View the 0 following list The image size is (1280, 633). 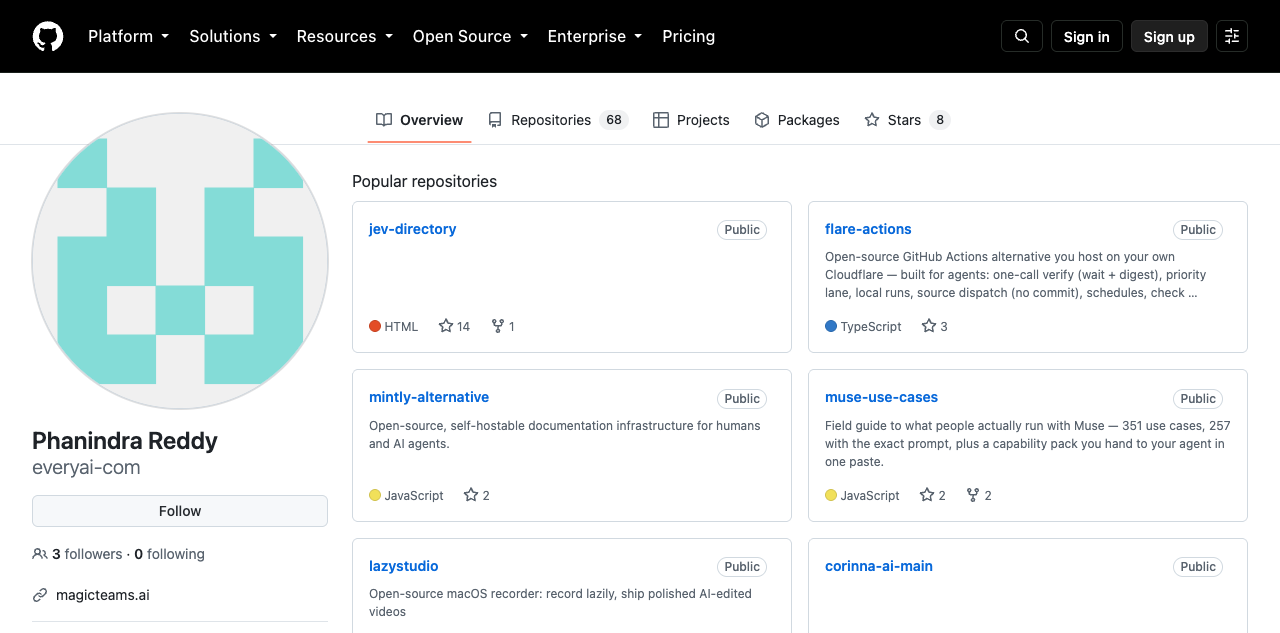click(x=169, y=554)
